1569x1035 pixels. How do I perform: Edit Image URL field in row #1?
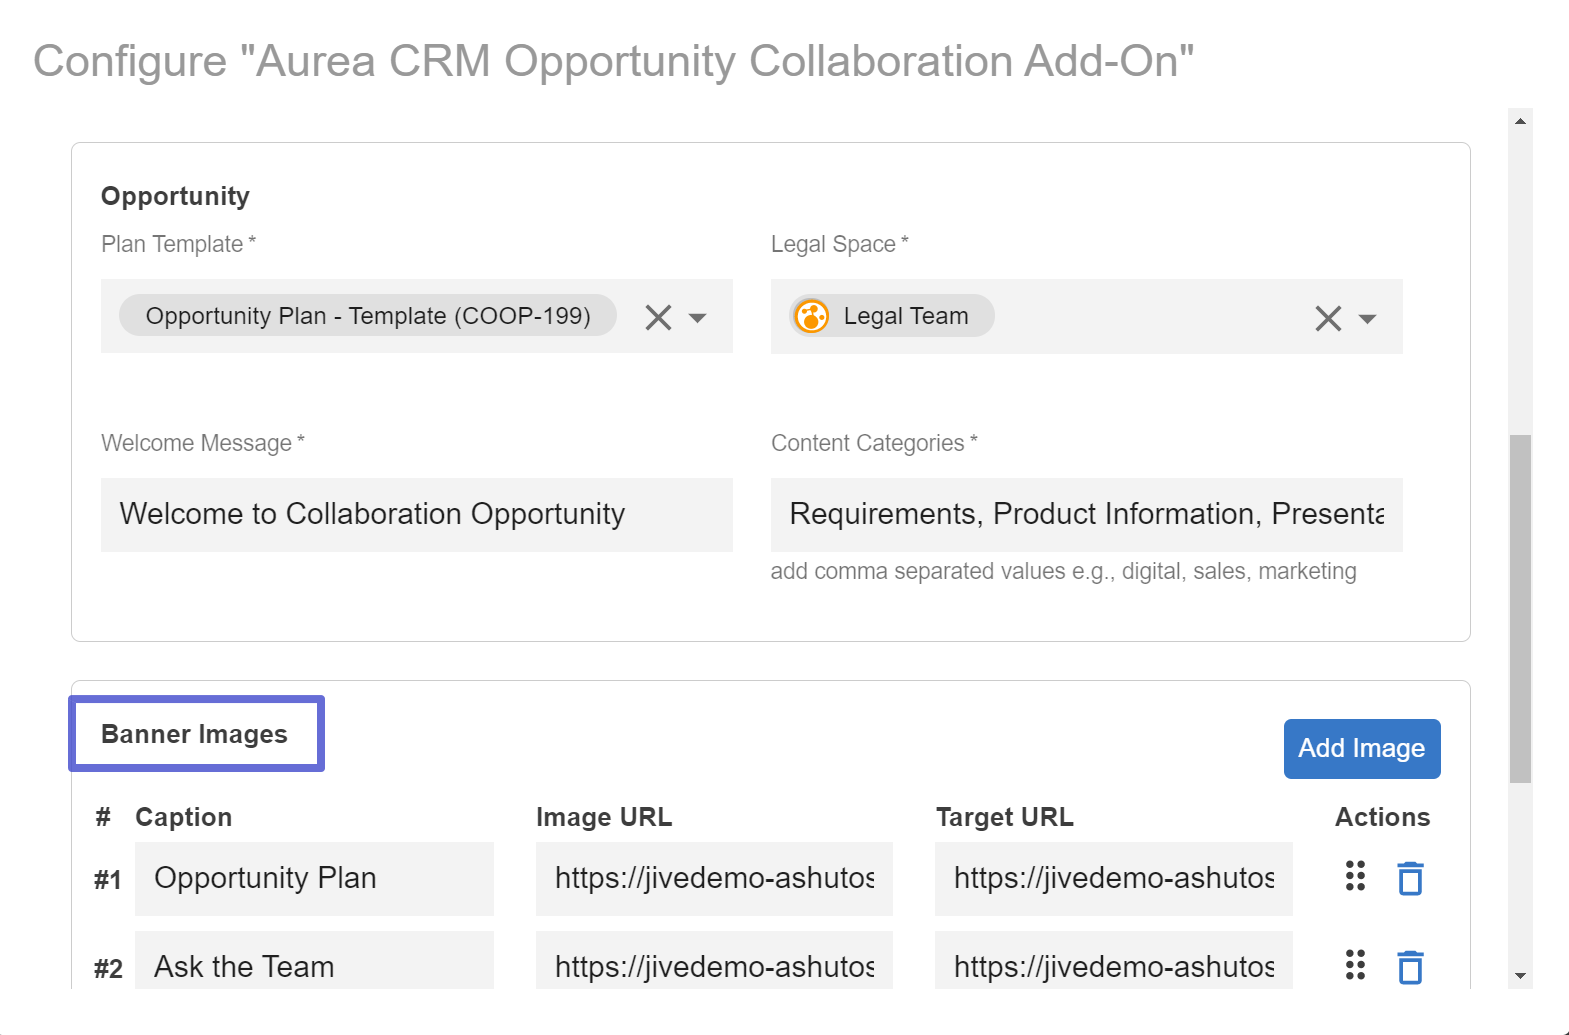714,878
